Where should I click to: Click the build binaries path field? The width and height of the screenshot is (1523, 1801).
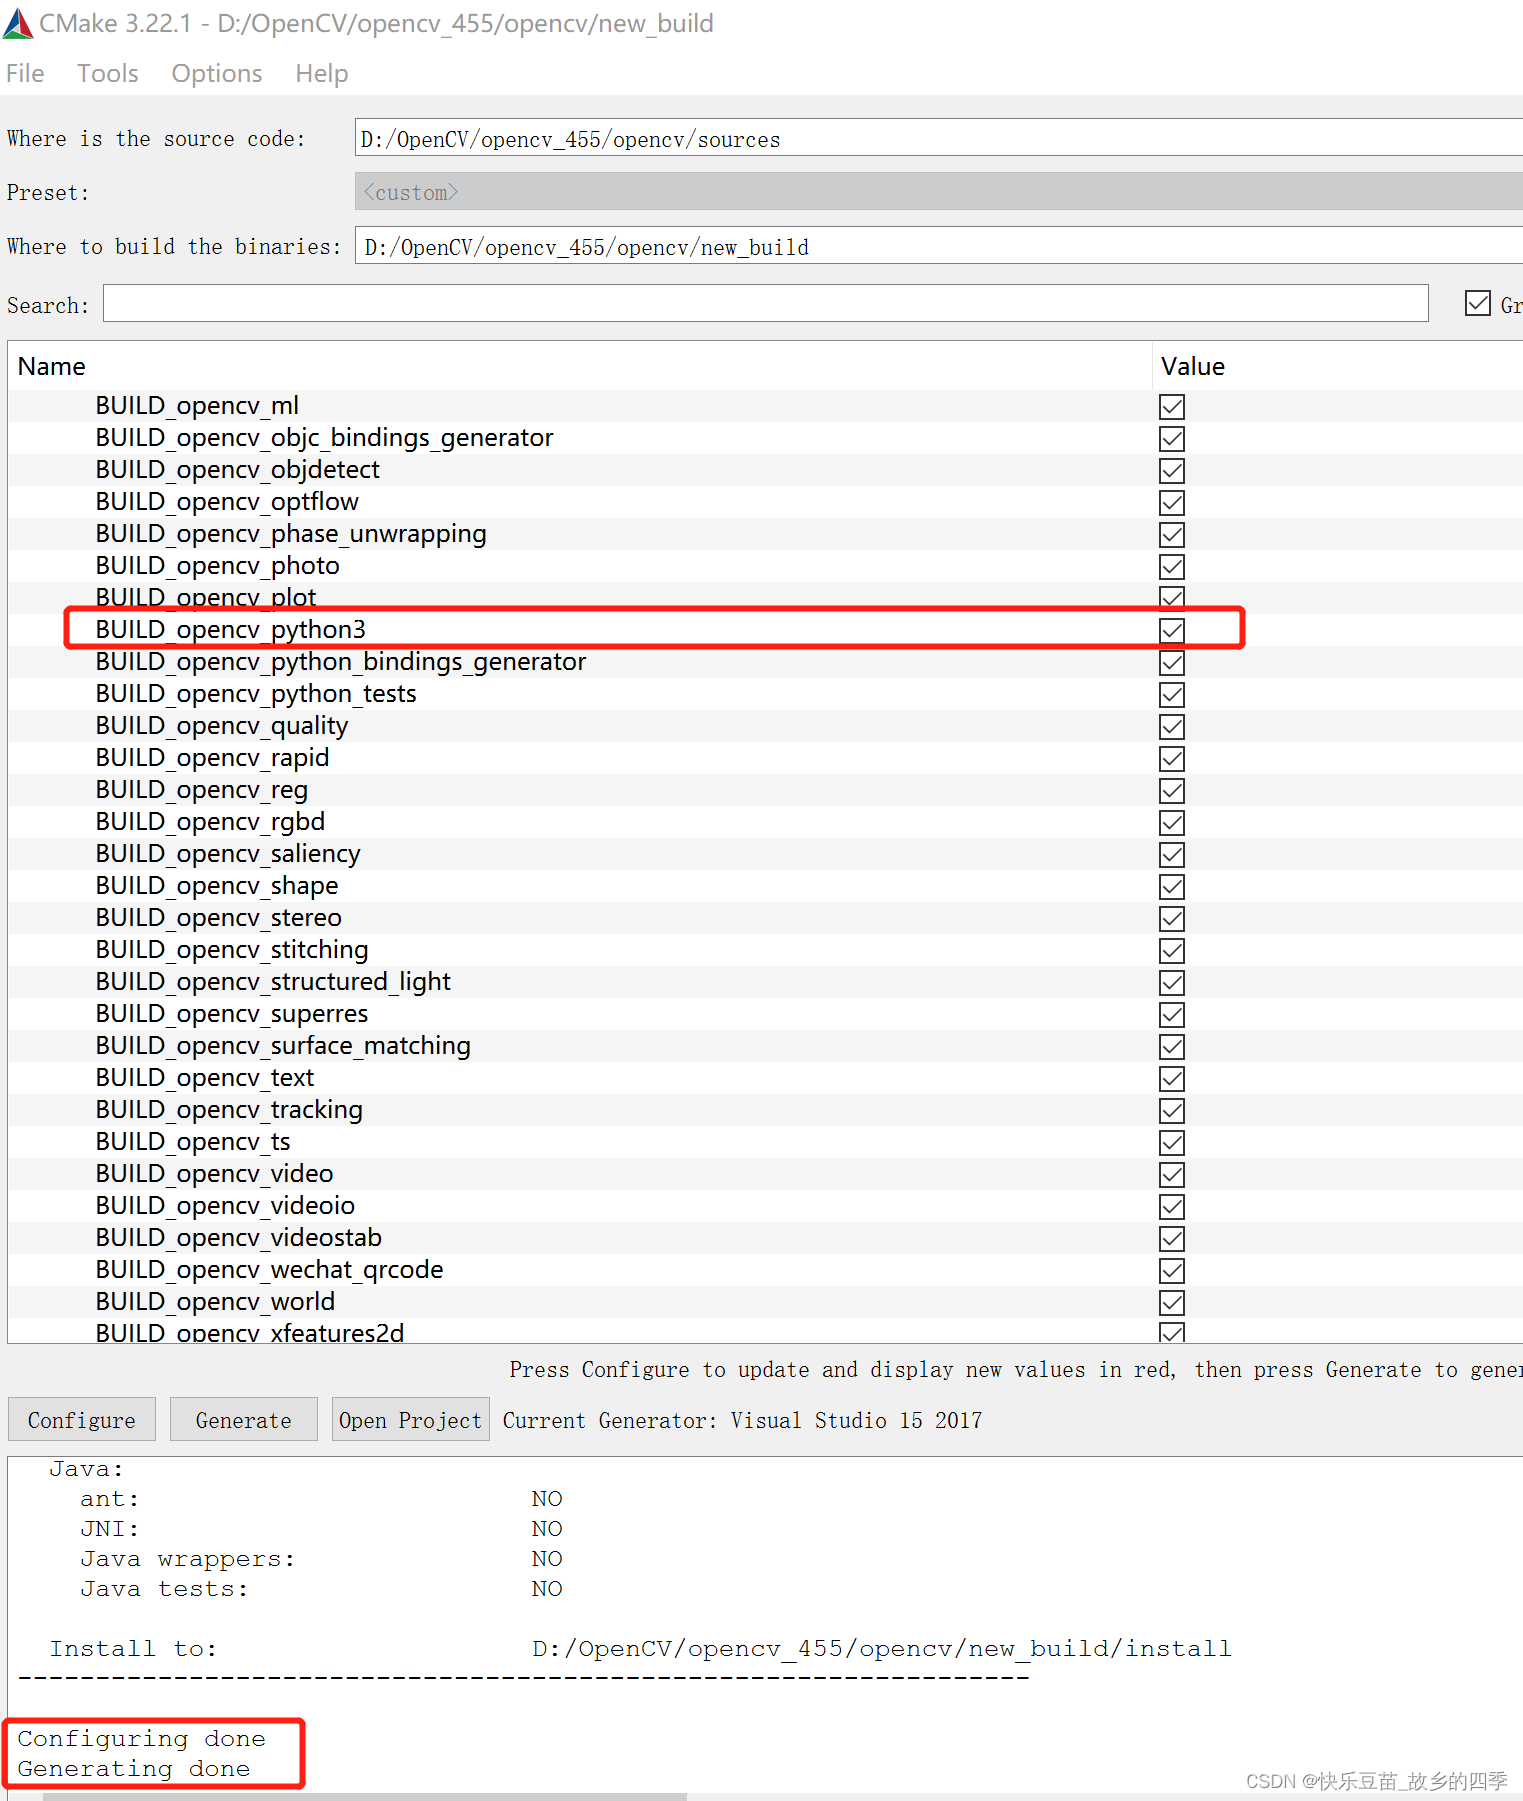click(938, 246)
